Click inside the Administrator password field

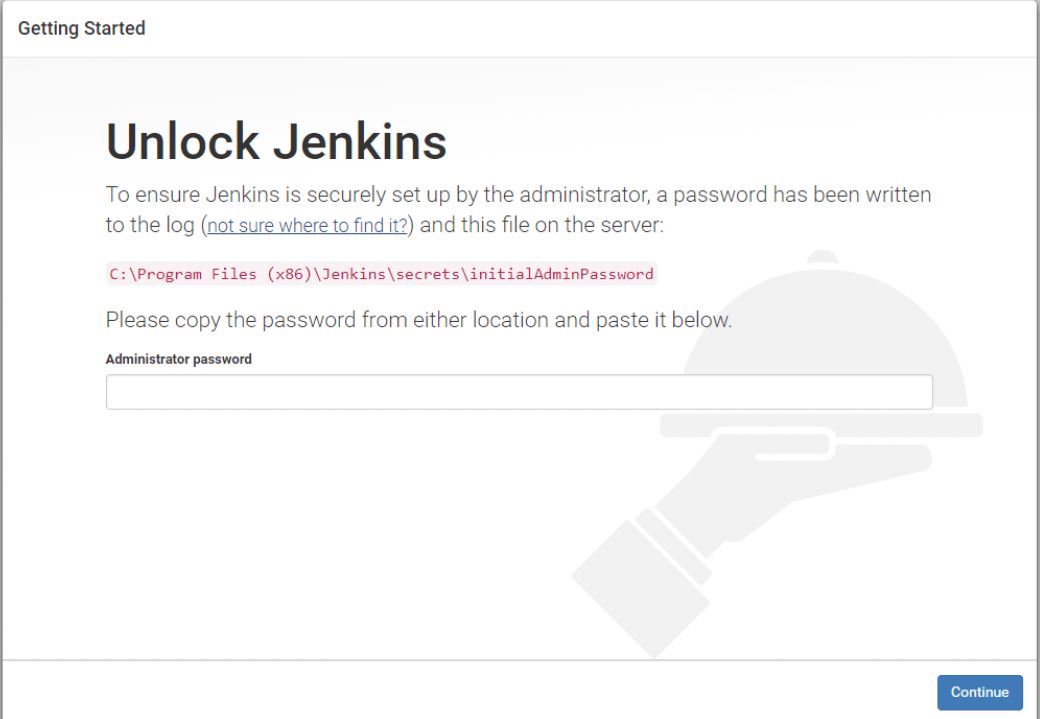tap(516, 390)
